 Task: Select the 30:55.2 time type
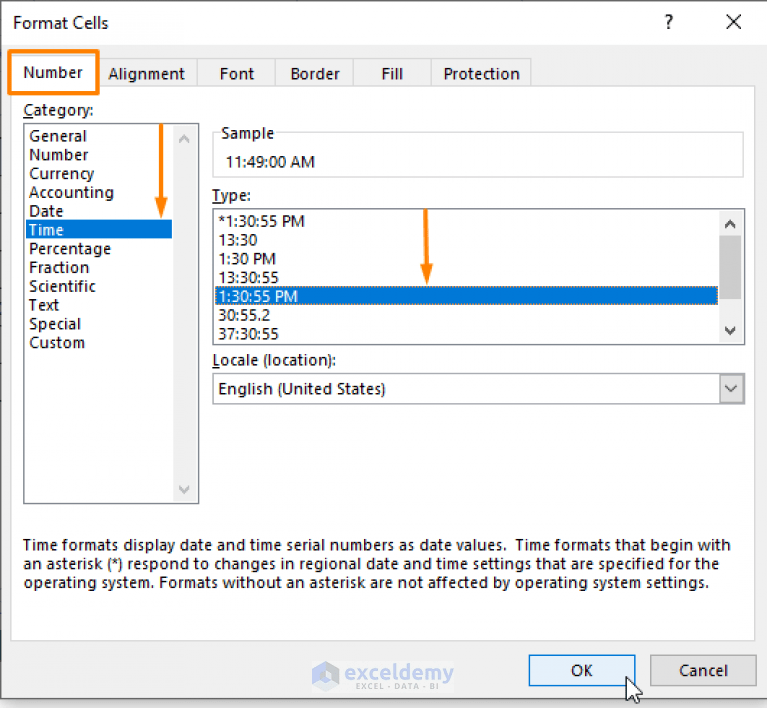coord(467,315)
